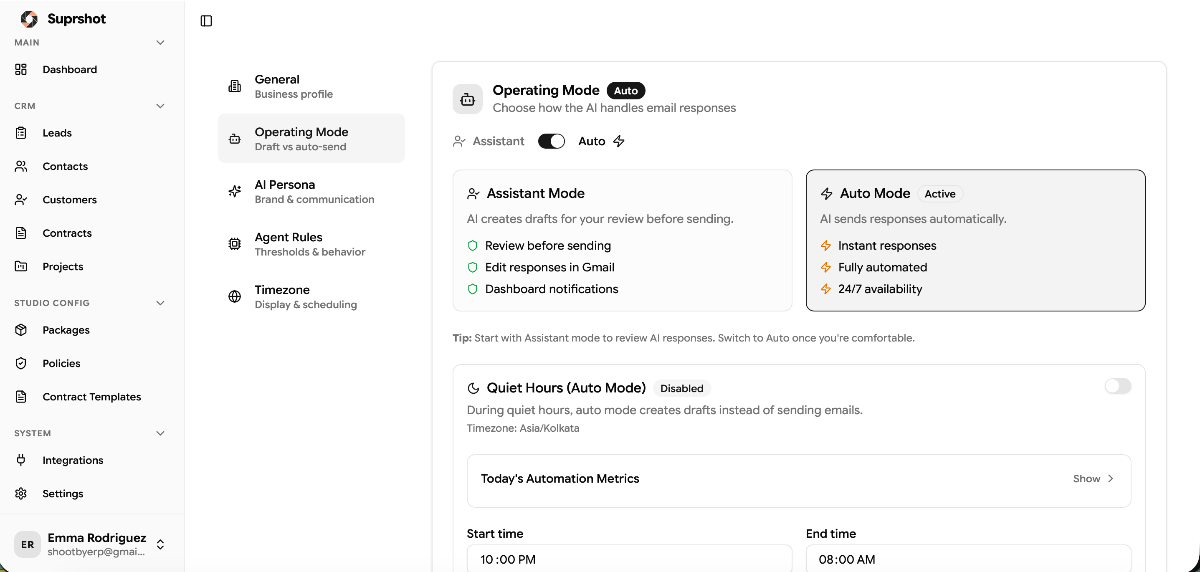Toggle the Assistant/Auto mode switch
The height and width of the screenshot is (572, 1200).
(x=551, y=141)
